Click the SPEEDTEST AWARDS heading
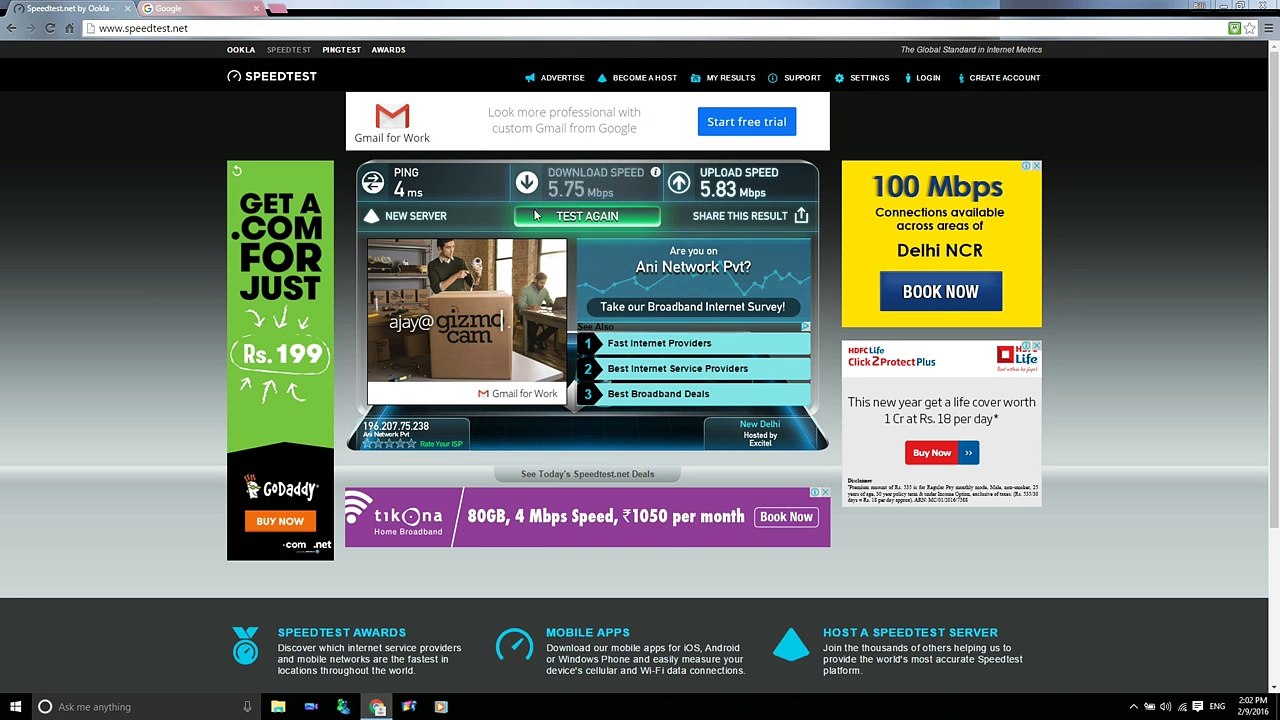1280x720 pixels. click(x=342, y=633)
